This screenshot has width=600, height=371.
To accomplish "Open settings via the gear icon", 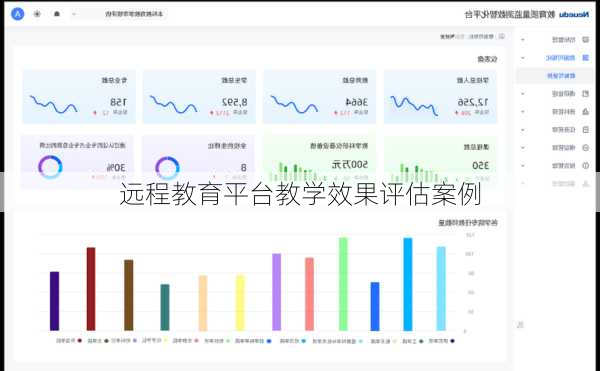I will tap(37, 14).
